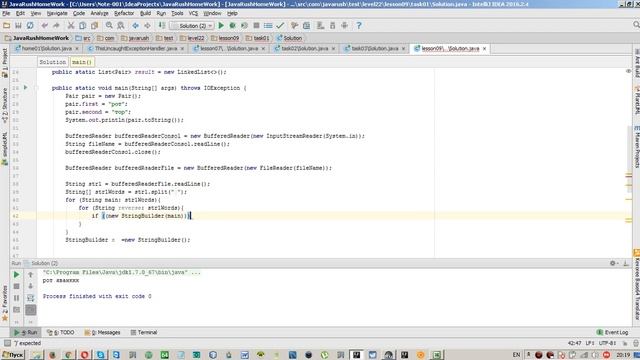Open Favorites side tool window
The image size is (640, 360).
coord(4,304)
